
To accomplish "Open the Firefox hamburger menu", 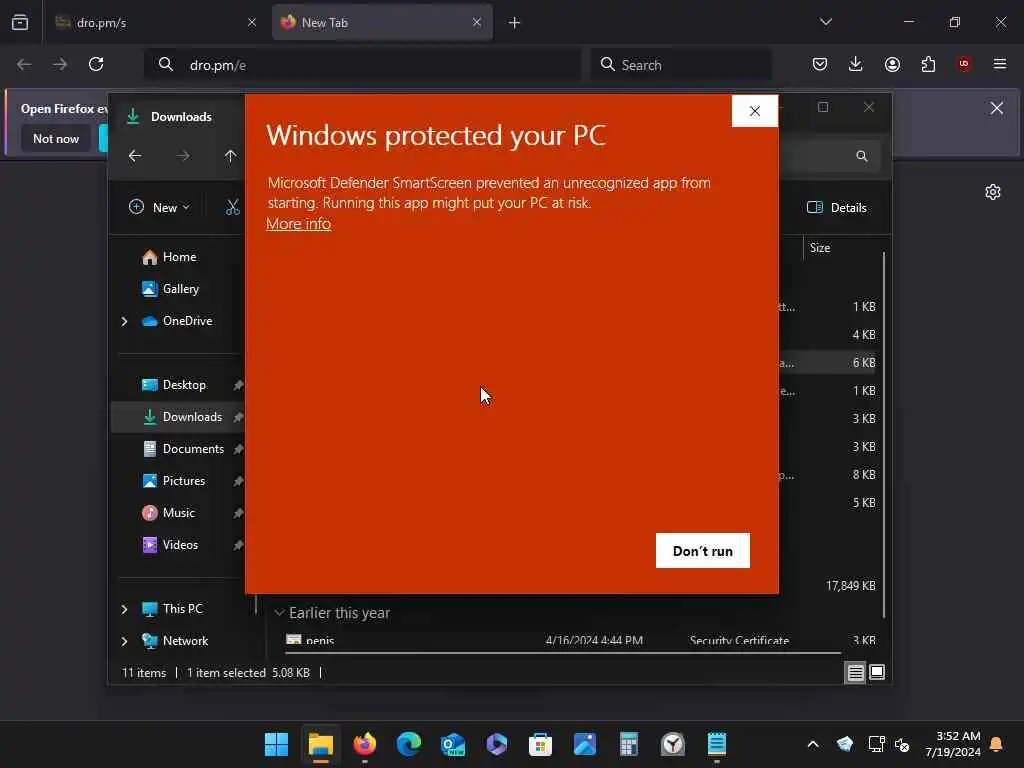I will [x=1000, y=64].
